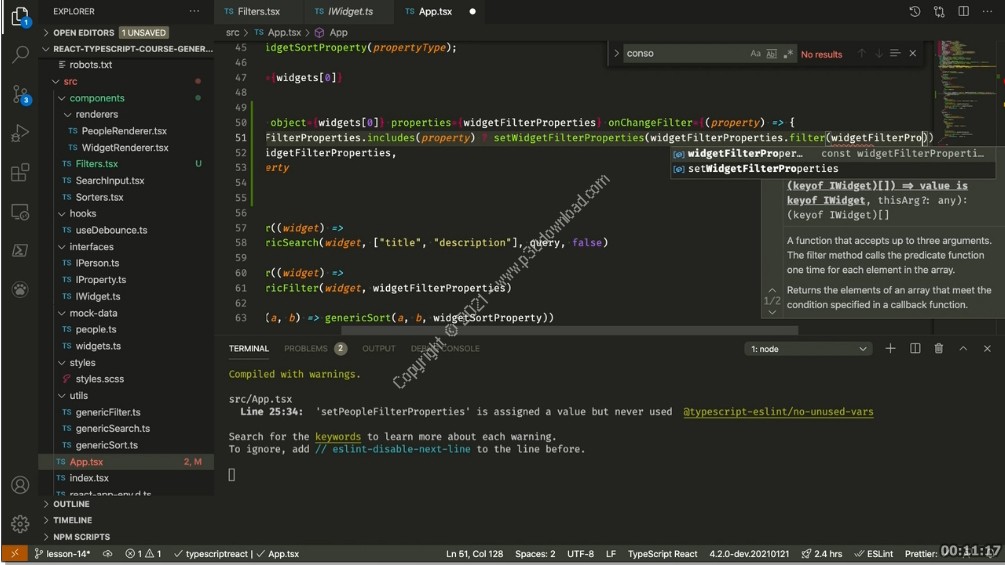
Task: Create a new terminal with plus icon
Action: (890, 348)
